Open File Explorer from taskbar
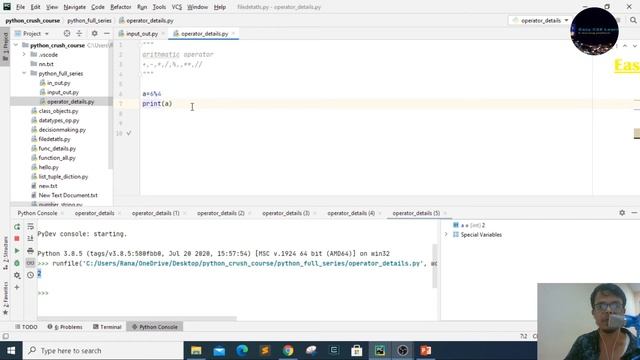The width and height of the screenshot is (640, 360). click(x=196, y=351)
